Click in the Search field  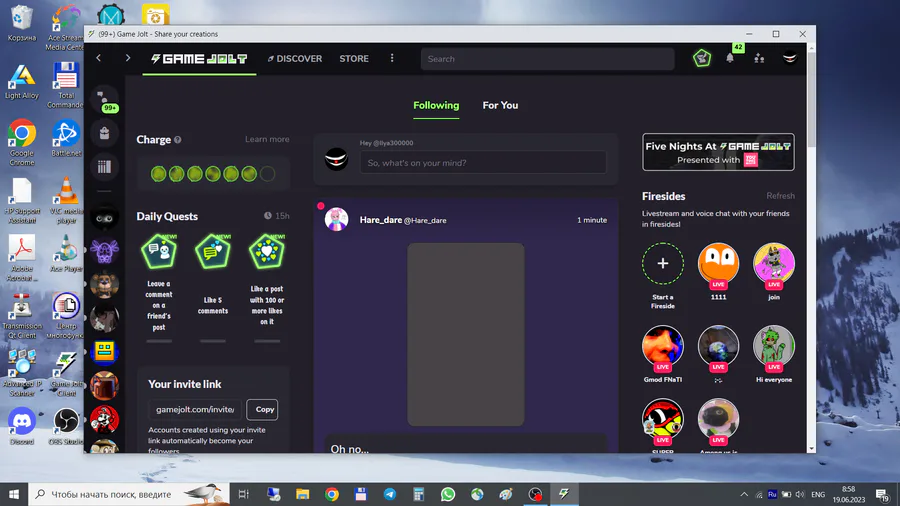coord(547,59)
